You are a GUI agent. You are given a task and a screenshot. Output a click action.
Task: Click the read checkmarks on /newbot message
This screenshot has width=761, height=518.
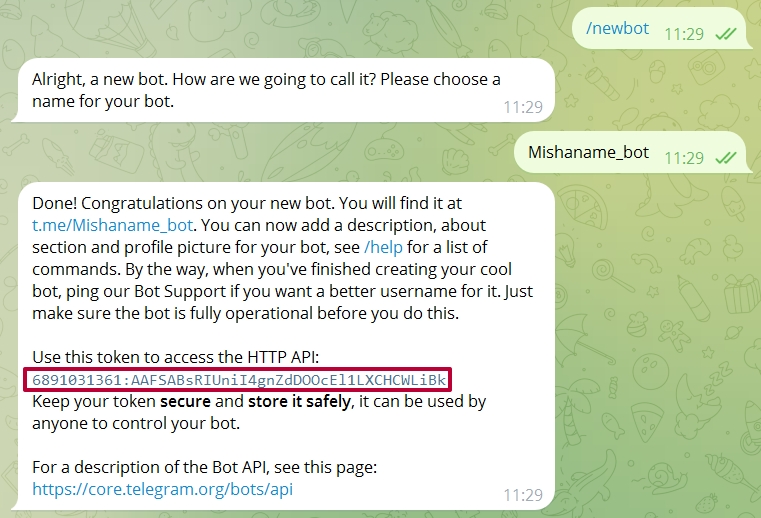click(726, 34)
